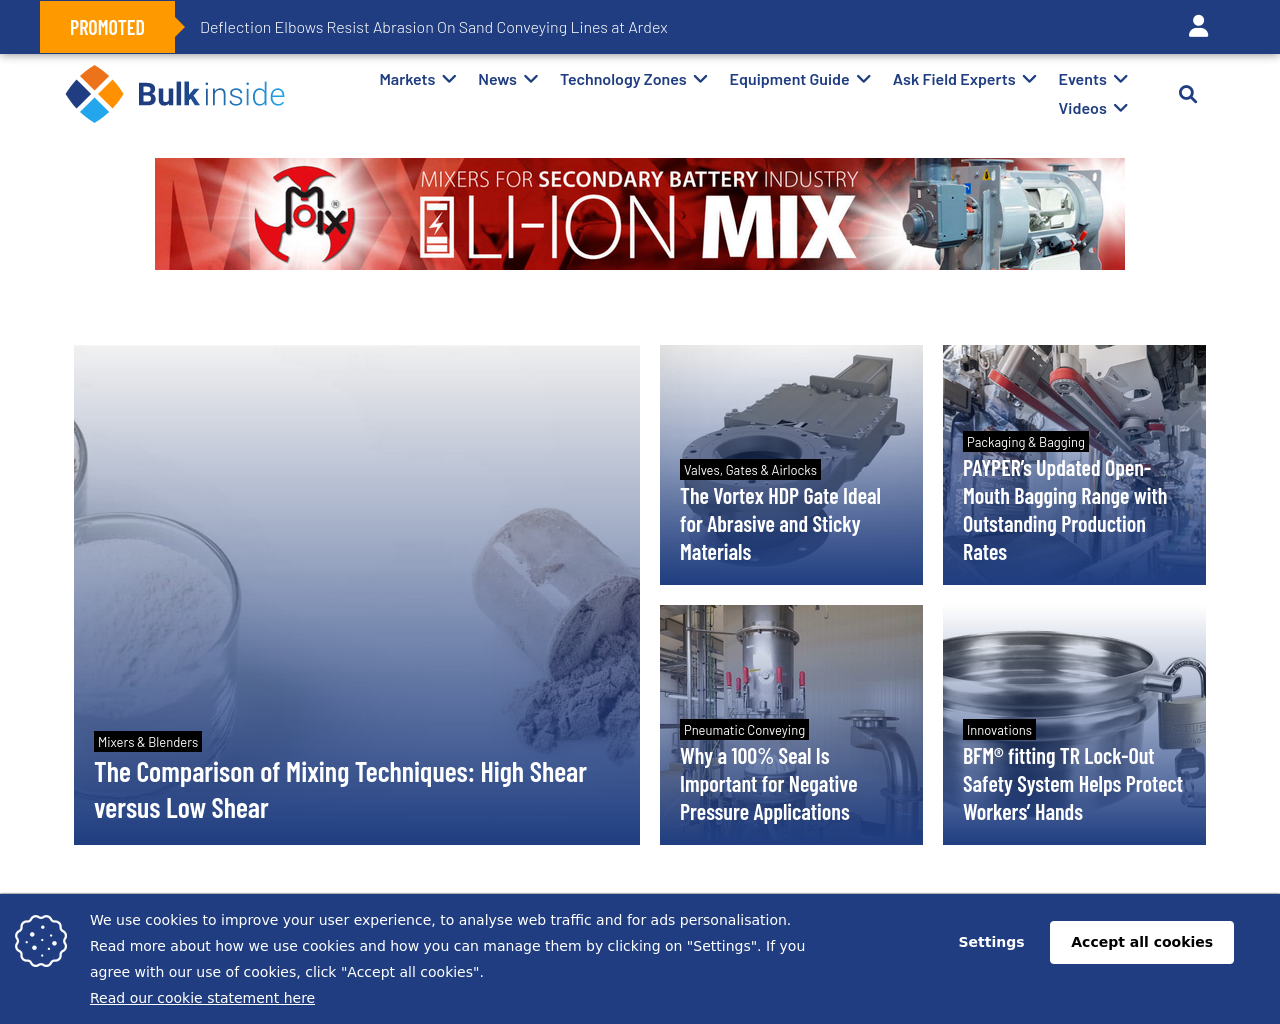
Task: Open the 100% Seal article
Action: click(768, 784)
